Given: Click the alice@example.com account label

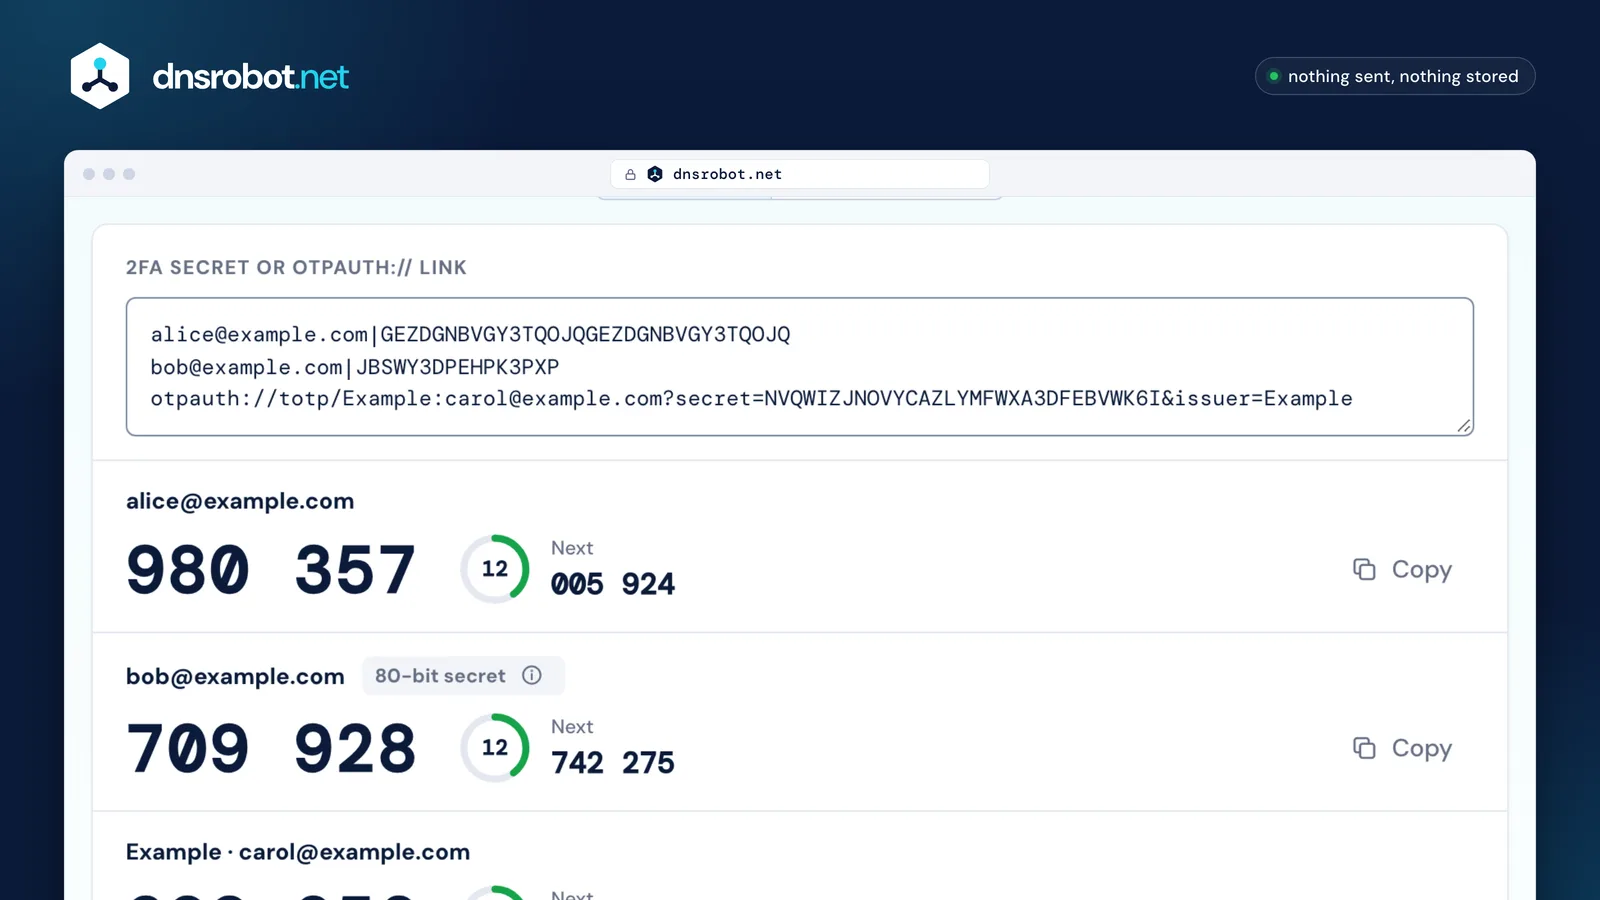Looking at the screenshot, I should click(x=240, y=501).
